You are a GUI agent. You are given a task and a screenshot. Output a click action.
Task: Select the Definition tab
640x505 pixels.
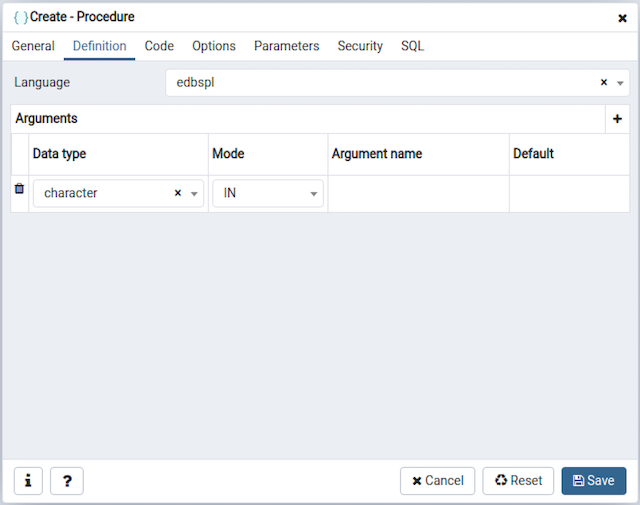[100, 46]
